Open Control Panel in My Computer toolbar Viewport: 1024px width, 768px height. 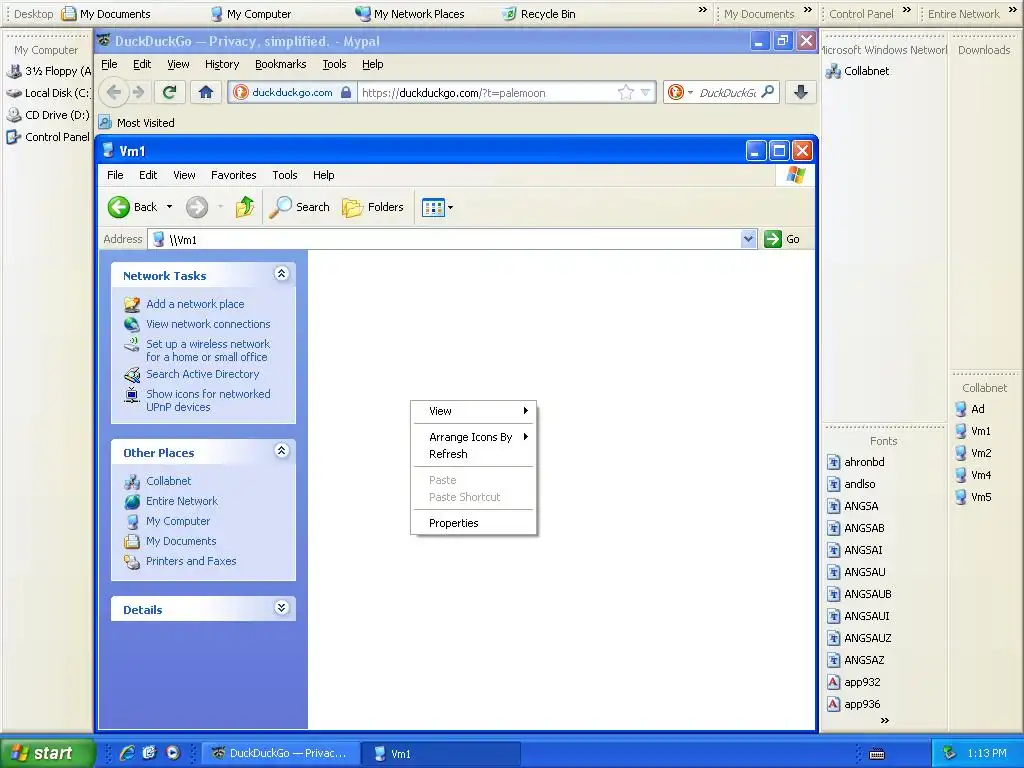[x=48, y=137]
